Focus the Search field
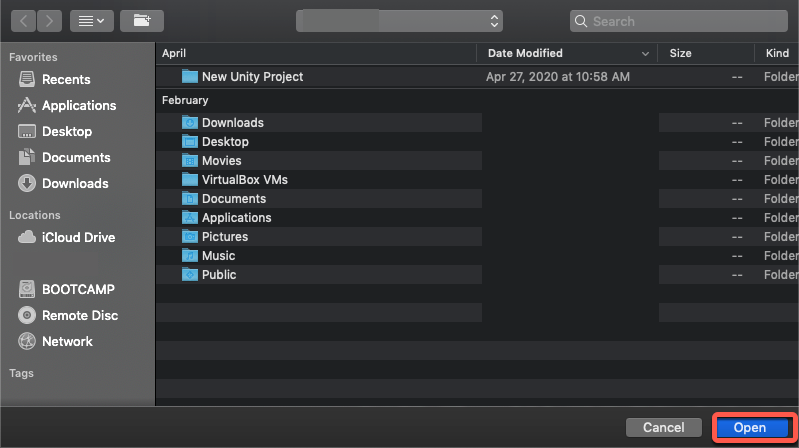 (679, 21)
